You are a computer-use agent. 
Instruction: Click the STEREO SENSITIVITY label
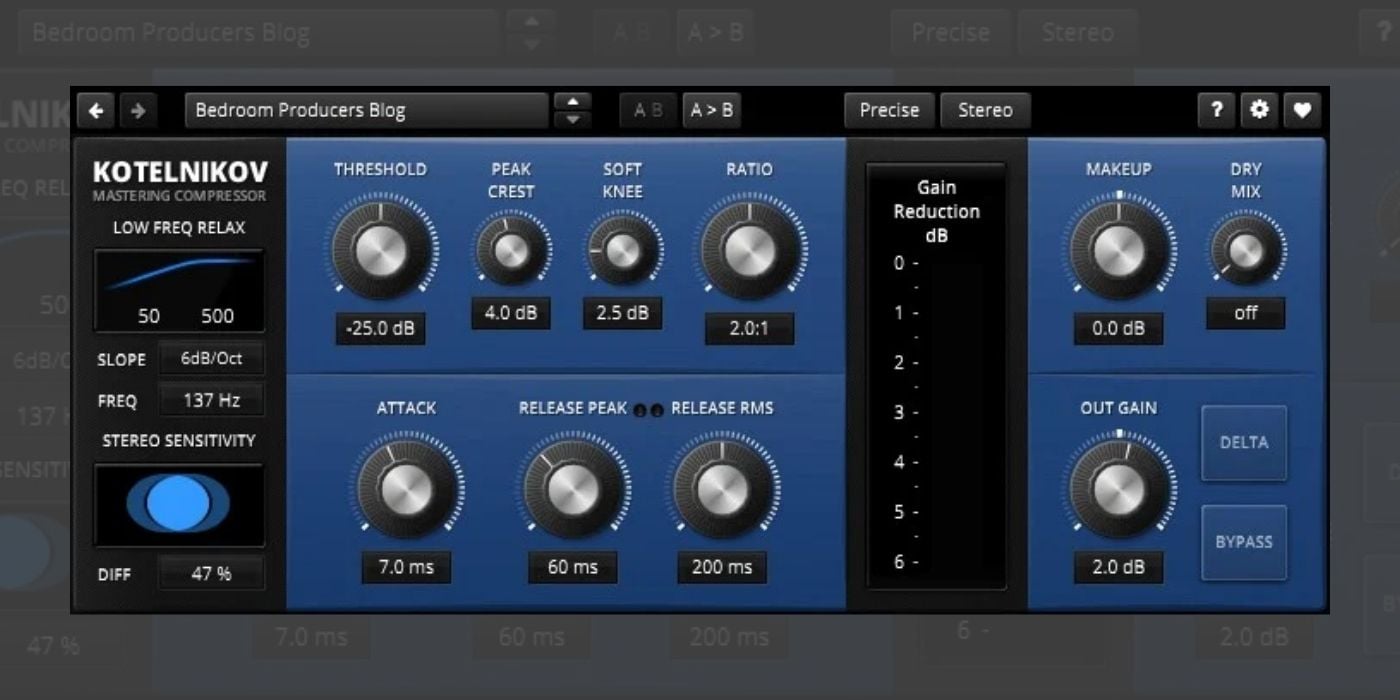179,441
